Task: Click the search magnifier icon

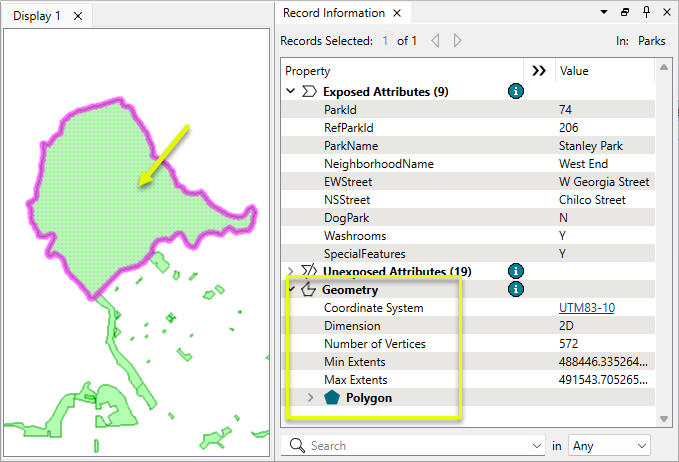Action: tap(297, 445)
